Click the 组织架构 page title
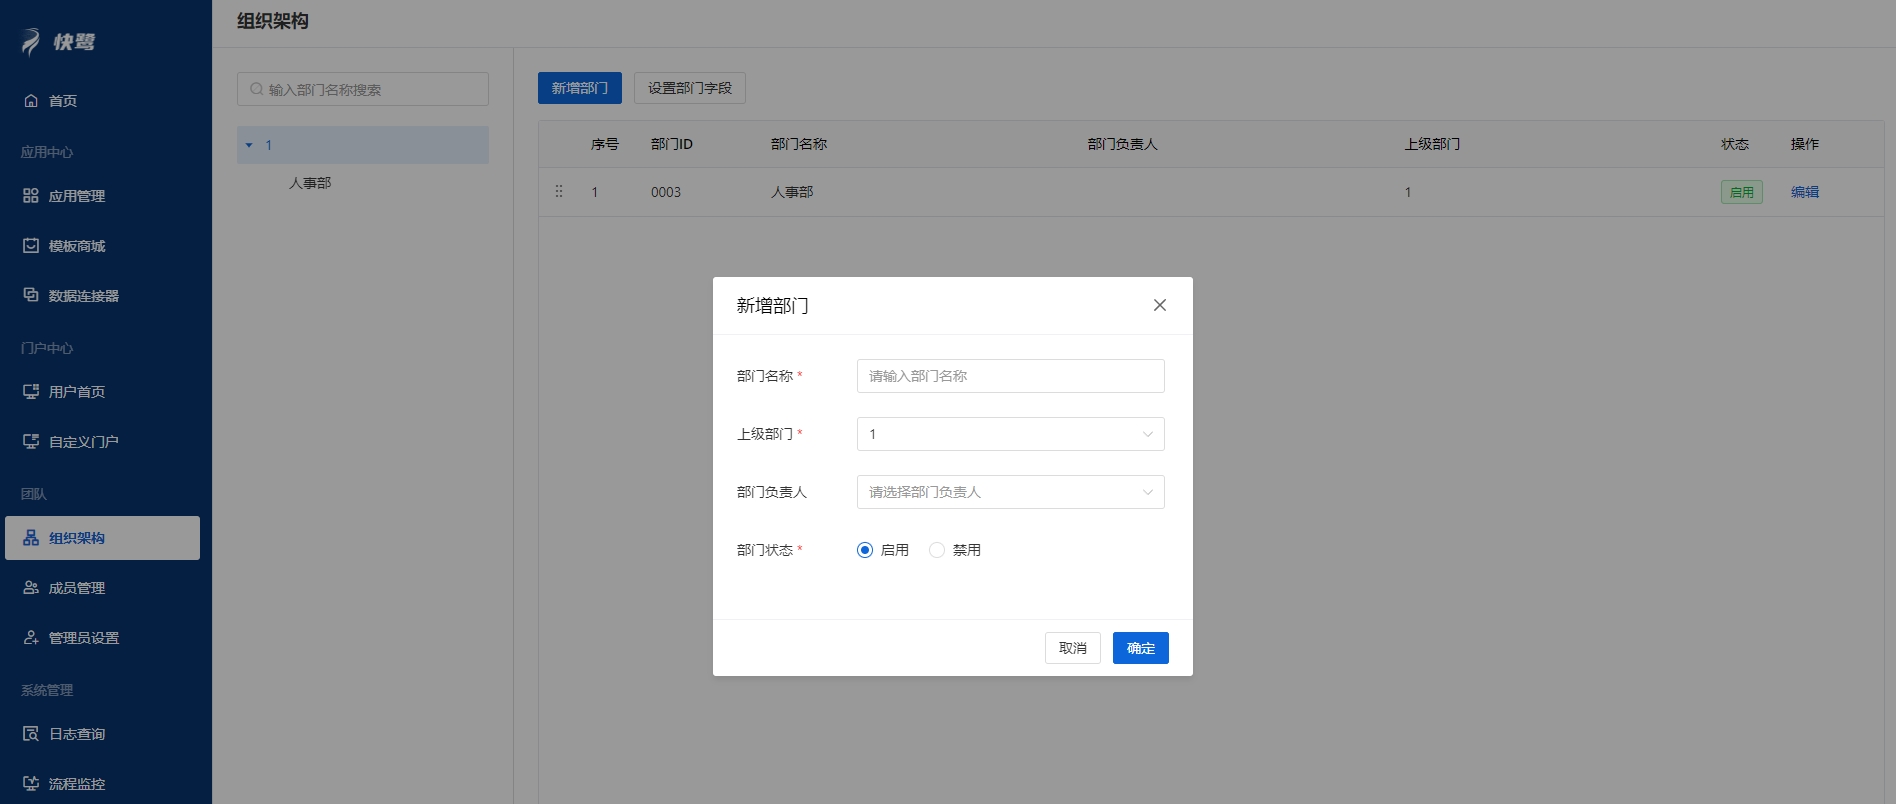Image resolution: width=1896 pixels, height=804 pixels. point(273,21)
